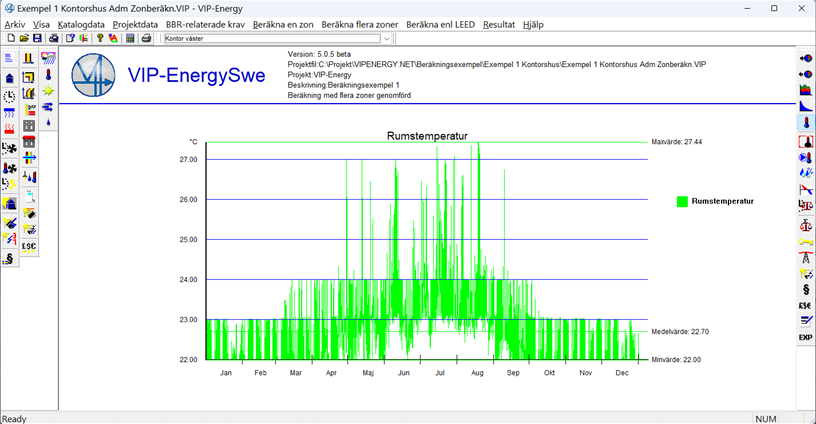816x424 pixels.
Task: Click the sun icon in left toolbar
Action: click(x=48, y=90)
